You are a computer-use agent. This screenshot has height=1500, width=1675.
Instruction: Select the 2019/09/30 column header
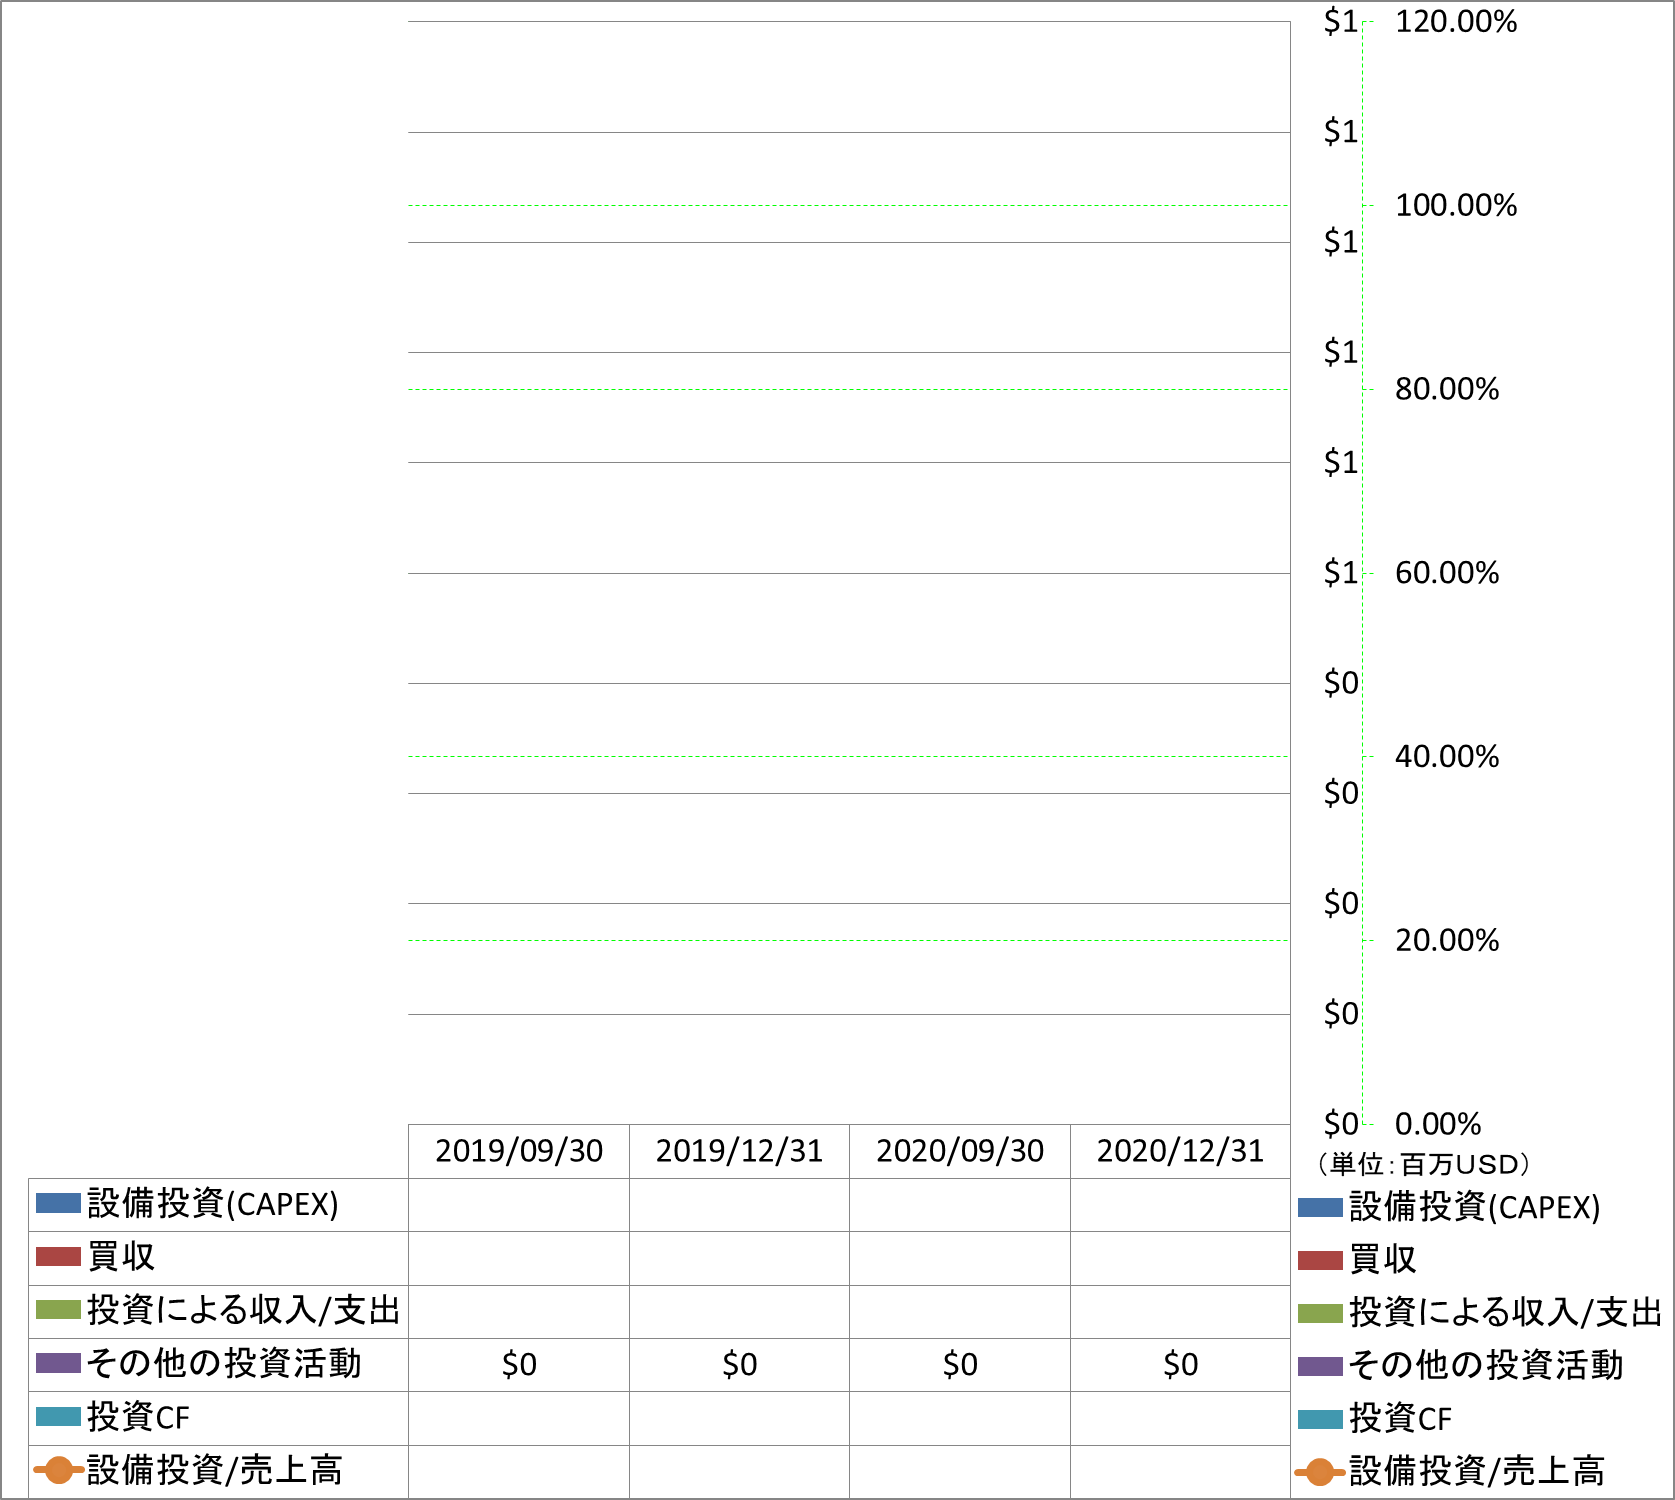(x=519, y=1151)
